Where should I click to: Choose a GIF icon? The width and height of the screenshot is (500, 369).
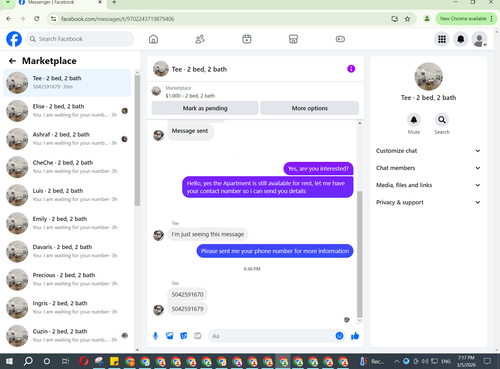pos(198,336)
